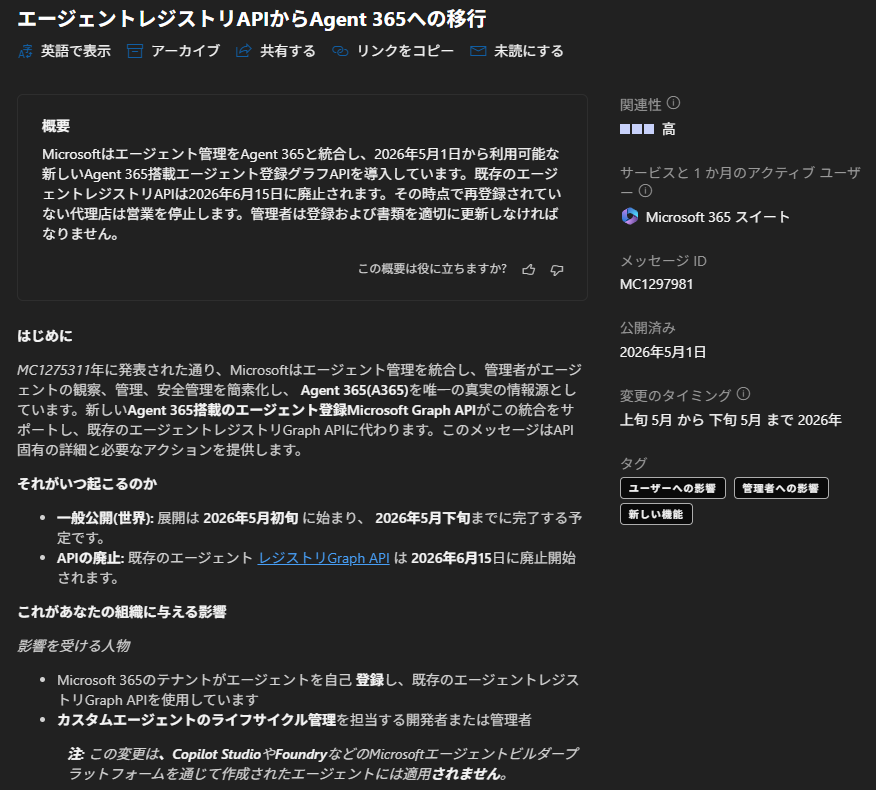The width and height of the screenshot is (876, 790).
Task: Click the 影響を受ける人物 subheading
Action: [74, 646]
